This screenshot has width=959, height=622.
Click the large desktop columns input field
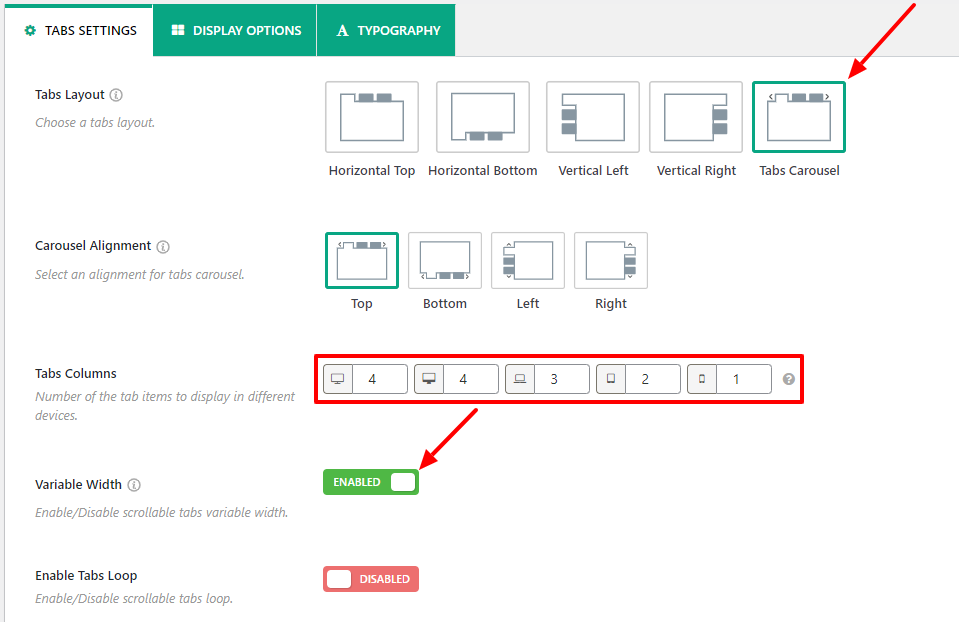[379, 379]
